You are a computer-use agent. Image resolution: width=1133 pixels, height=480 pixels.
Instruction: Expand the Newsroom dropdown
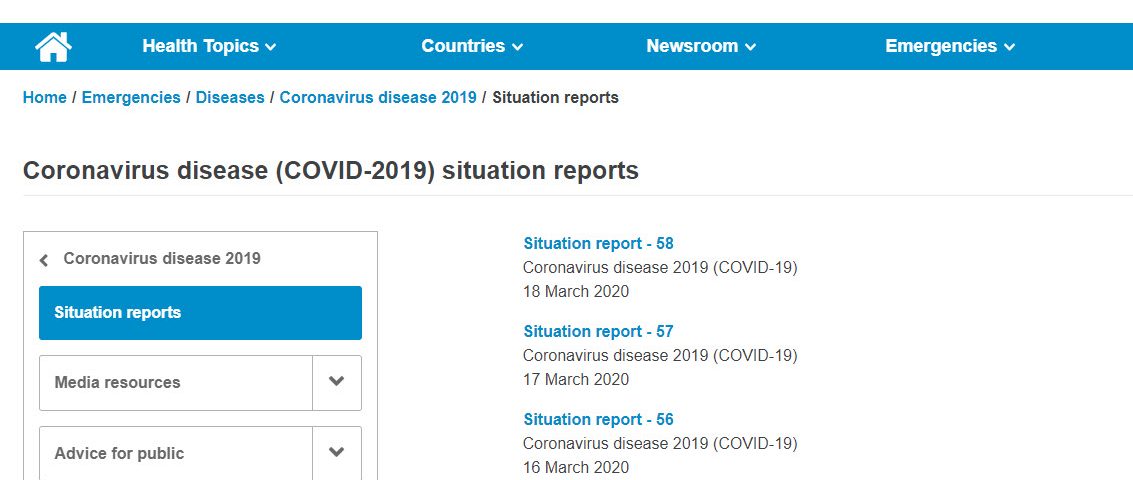(701, 46)
